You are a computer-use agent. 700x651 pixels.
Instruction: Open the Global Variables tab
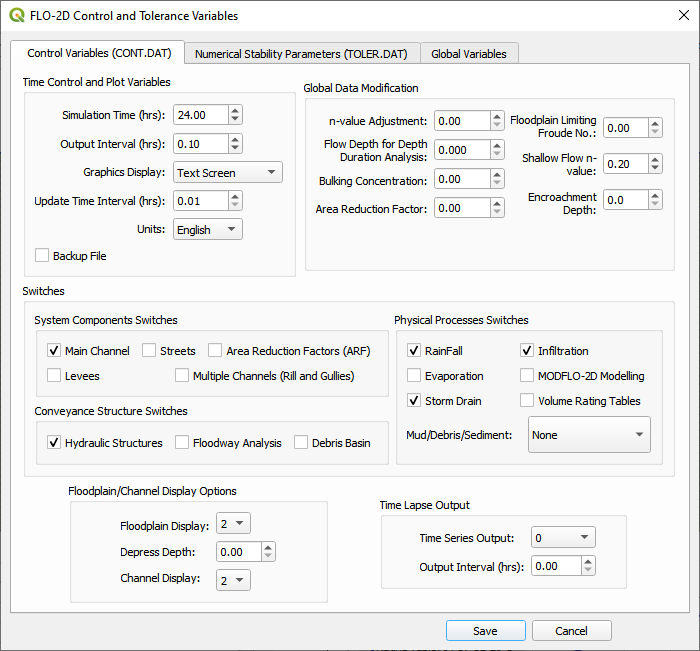click(x=469, y=54)
